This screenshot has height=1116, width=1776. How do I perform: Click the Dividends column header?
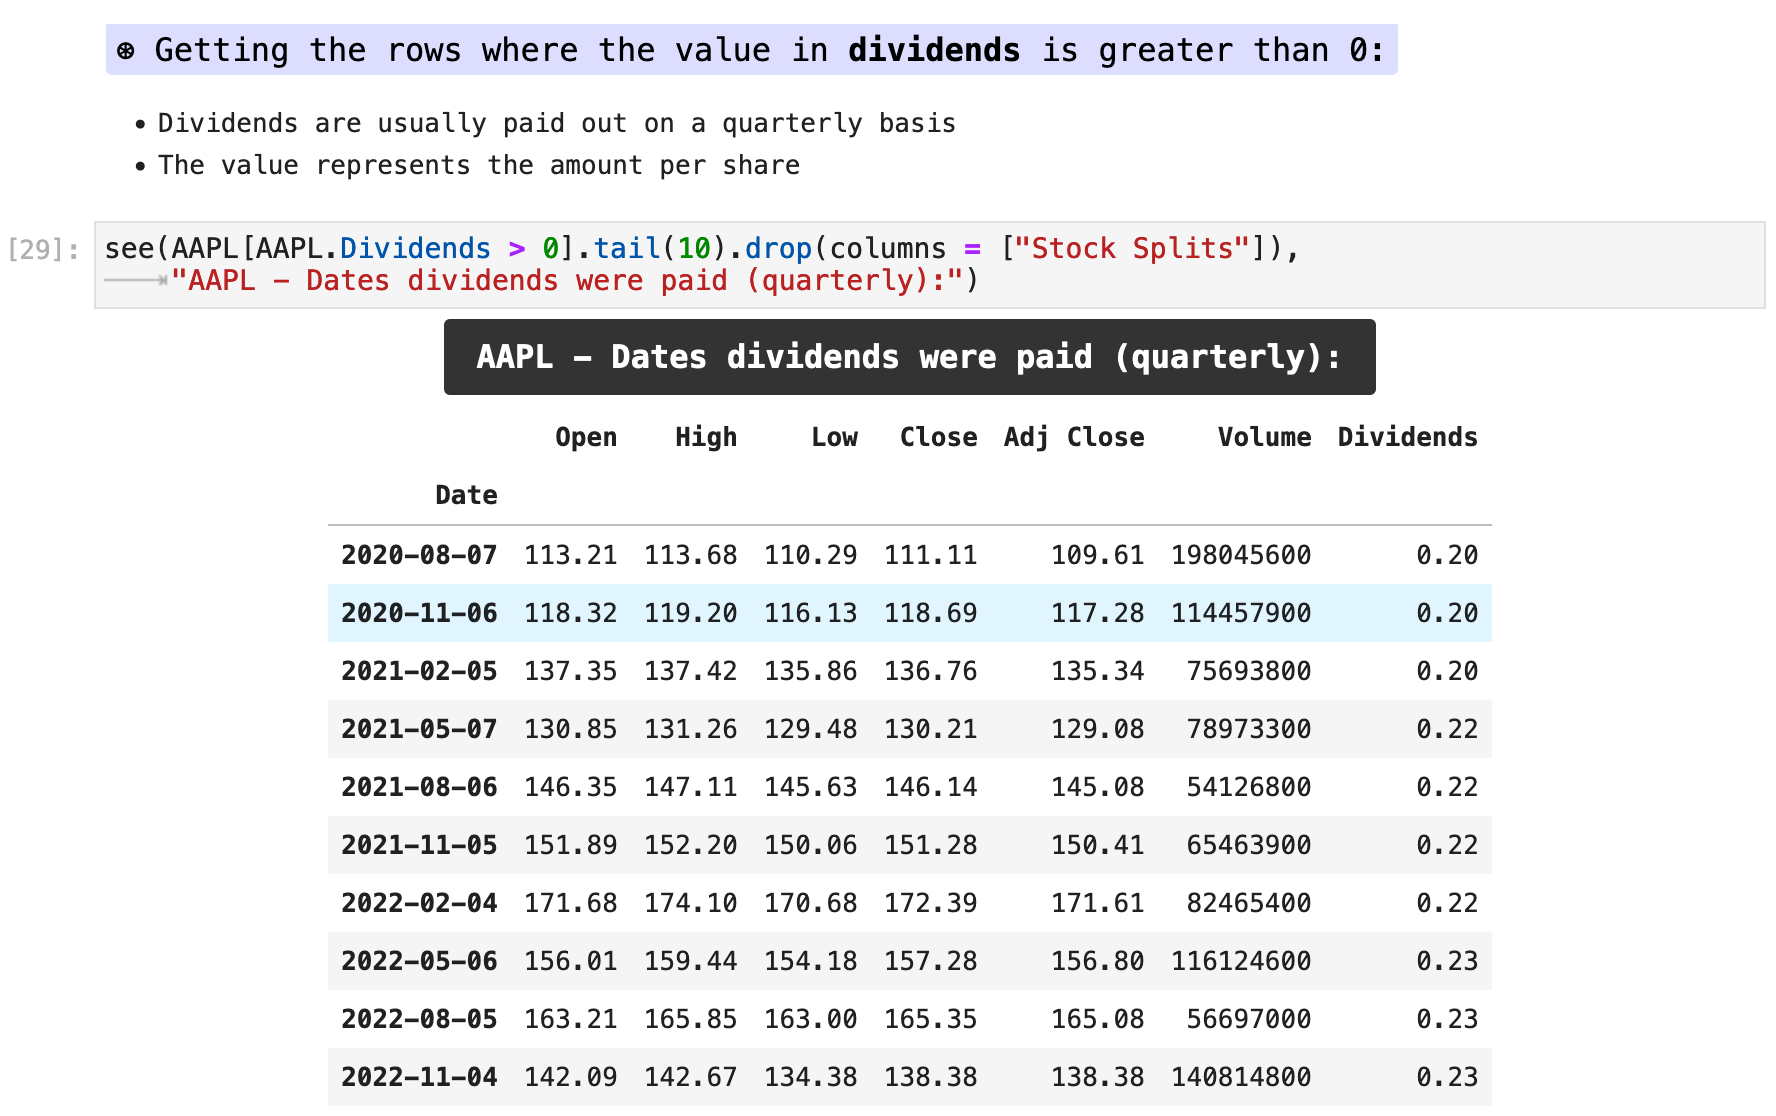coord(1408,437)
